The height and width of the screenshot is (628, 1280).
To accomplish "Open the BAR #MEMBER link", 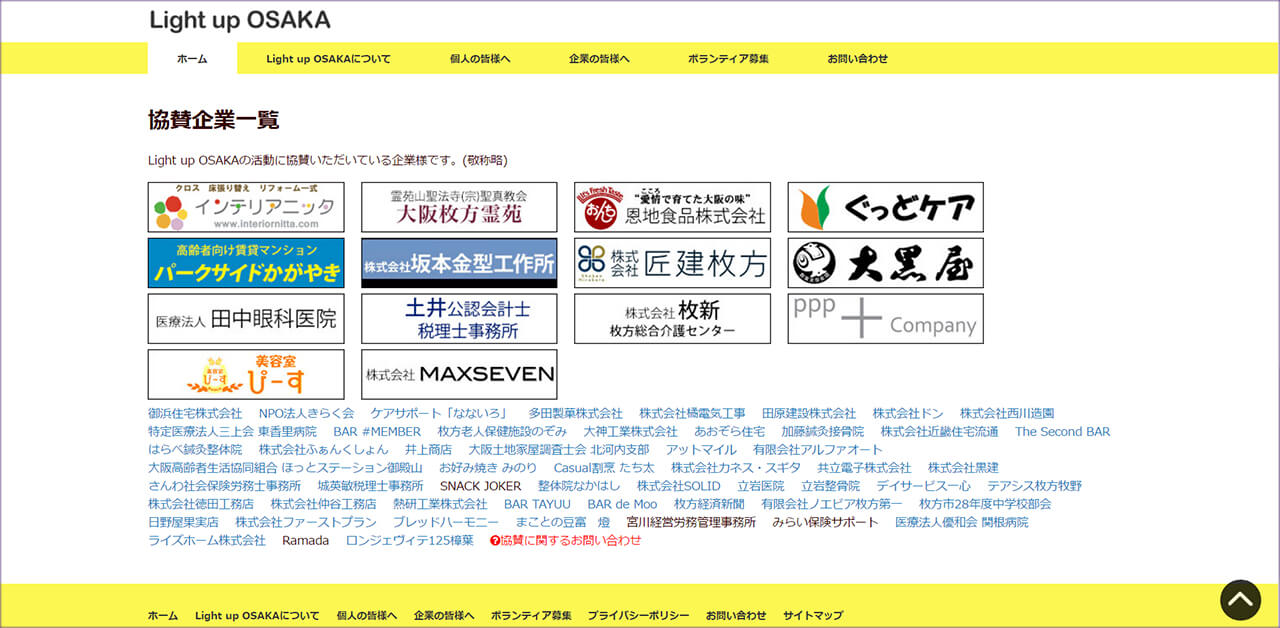I will click(x=377, y=431).
